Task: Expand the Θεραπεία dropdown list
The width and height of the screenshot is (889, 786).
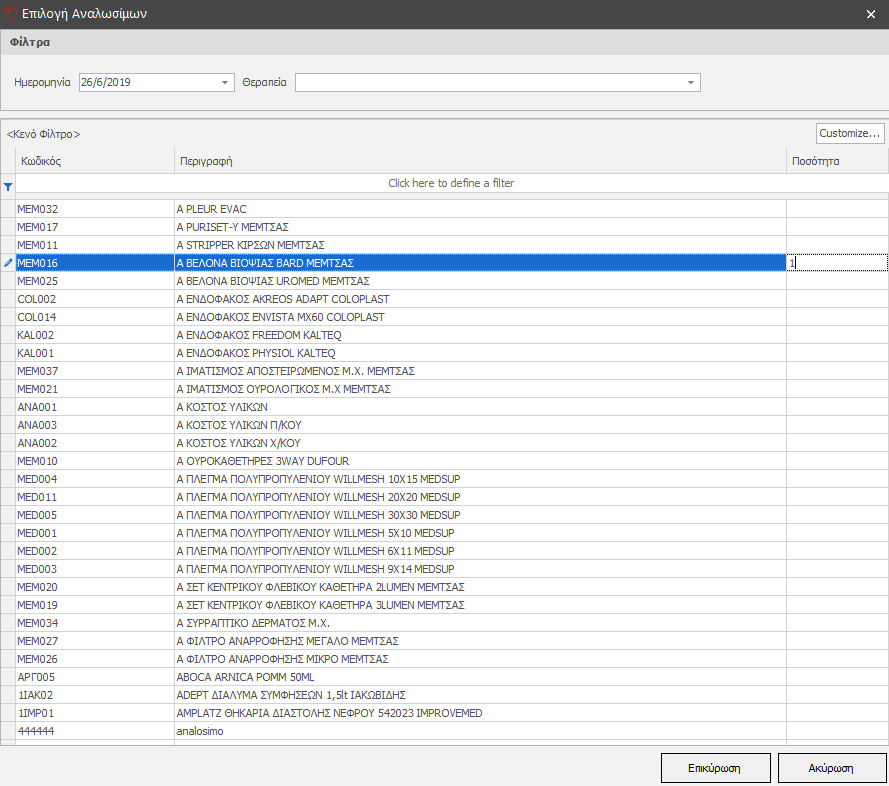Action: click(x=691, y=83)
